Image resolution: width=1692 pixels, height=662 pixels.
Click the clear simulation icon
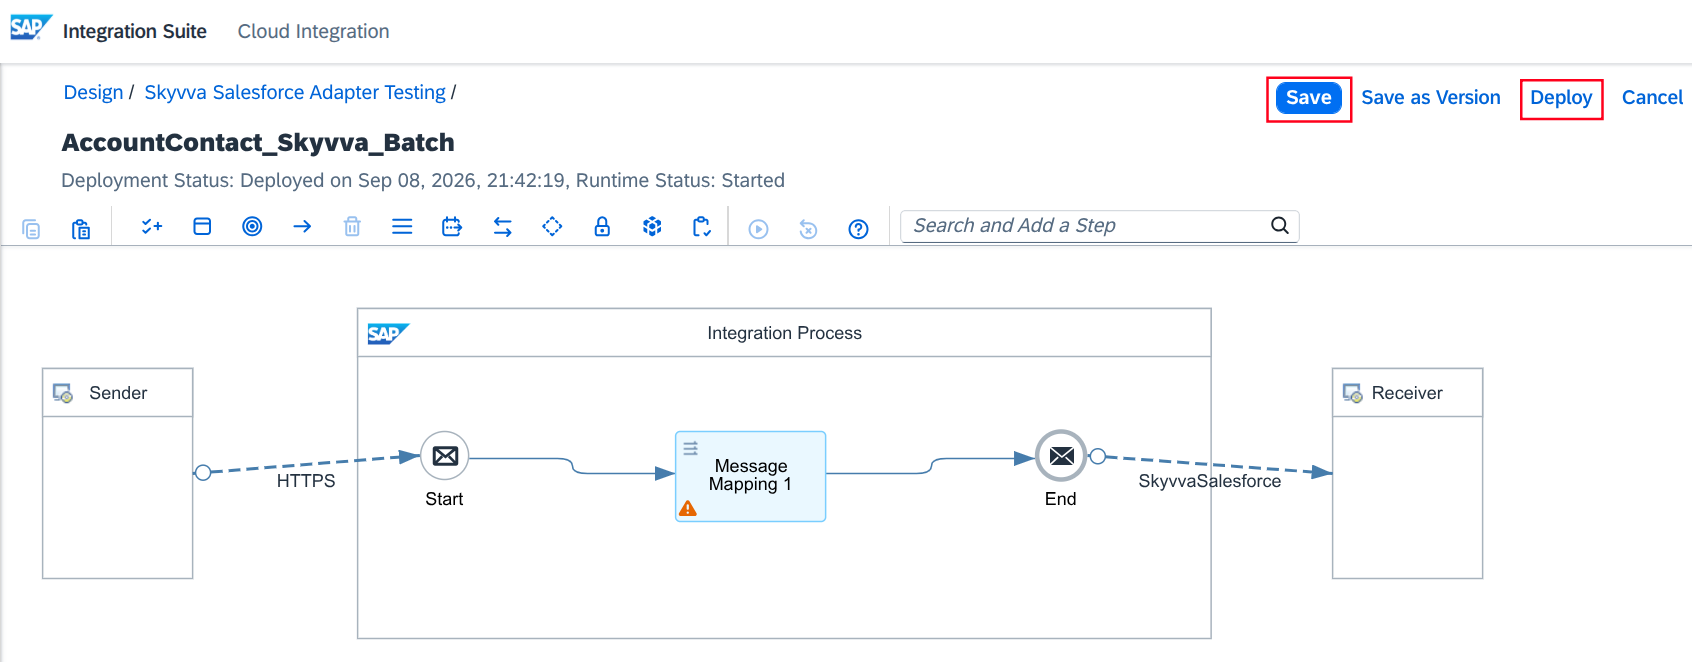tap(808, 230)
